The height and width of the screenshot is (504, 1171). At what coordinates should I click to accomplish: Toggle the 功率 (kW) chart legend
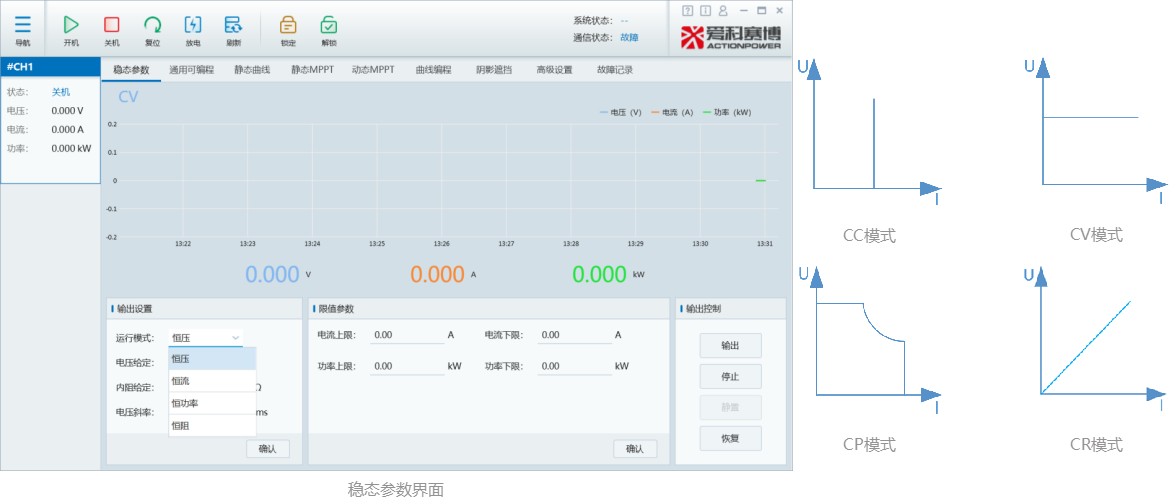[x=727, y=113]
